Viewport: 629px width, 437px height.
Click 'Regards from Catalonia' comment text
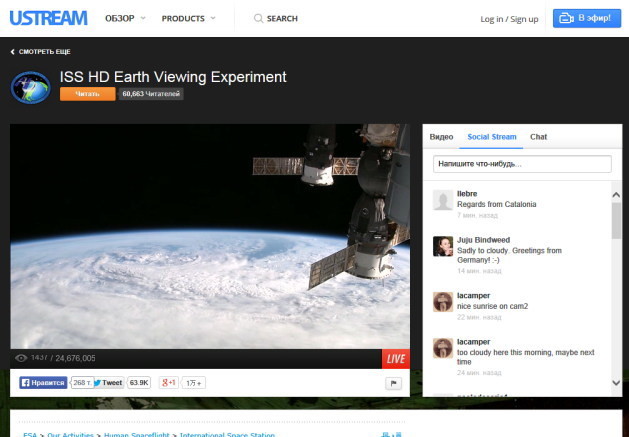[497, 204]
